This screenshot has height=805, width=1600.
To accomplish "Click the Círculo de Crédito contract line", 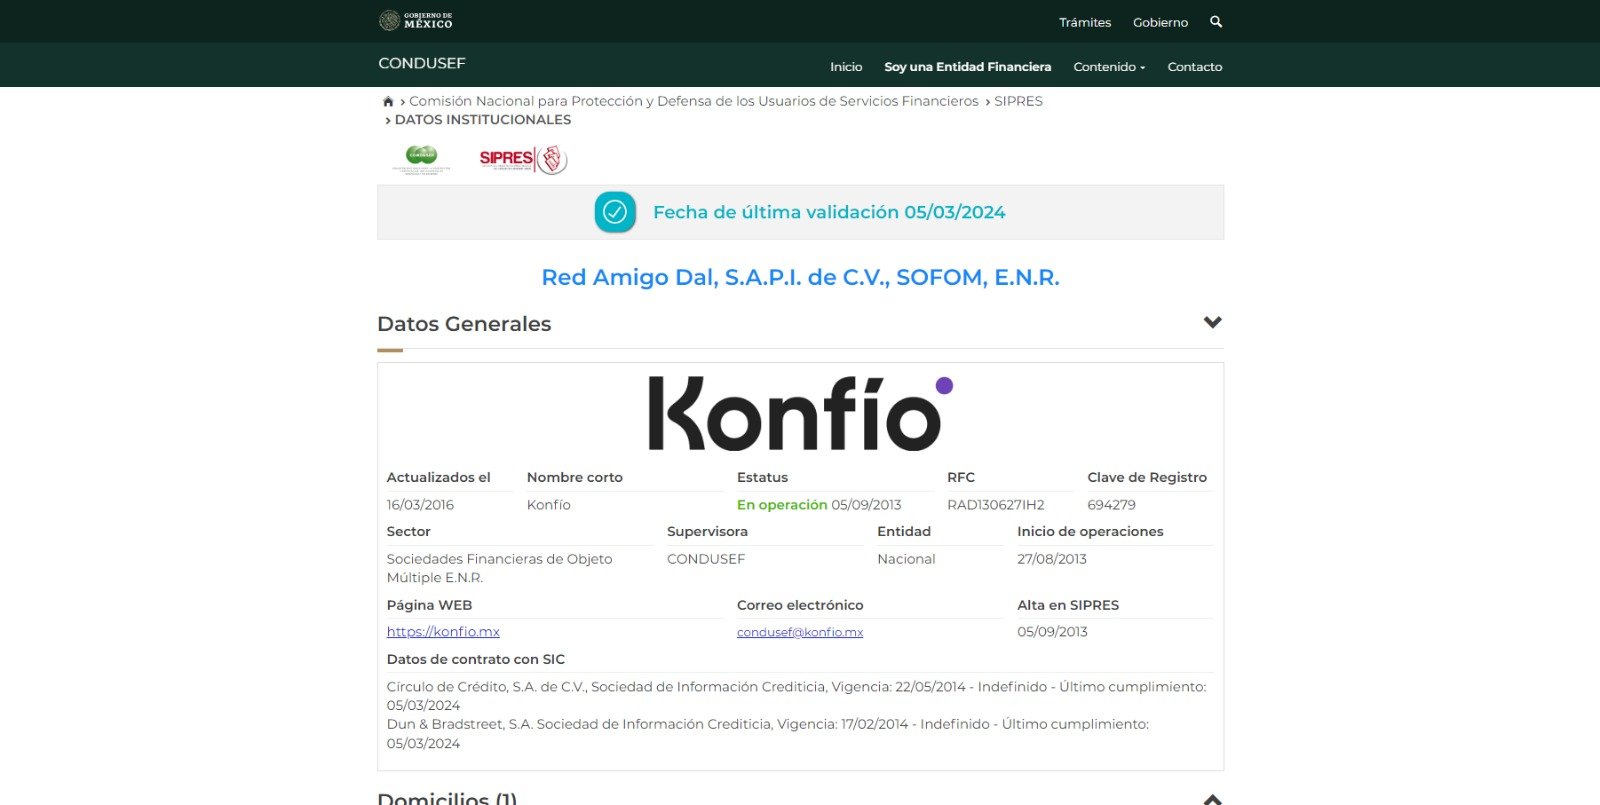I will [796, 696].
